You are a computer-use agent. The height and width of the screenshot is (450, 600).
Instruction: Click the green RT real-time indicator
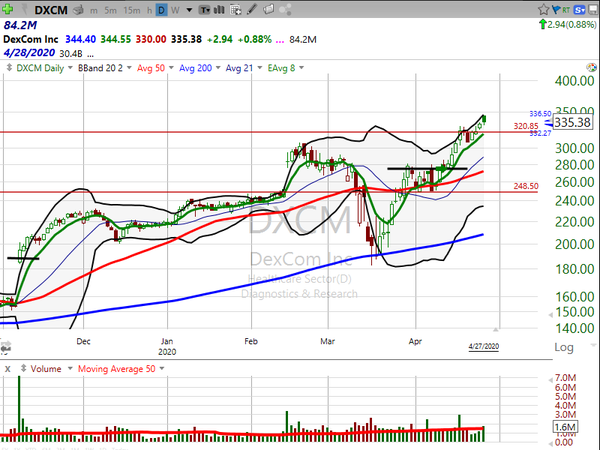point(566,10)
